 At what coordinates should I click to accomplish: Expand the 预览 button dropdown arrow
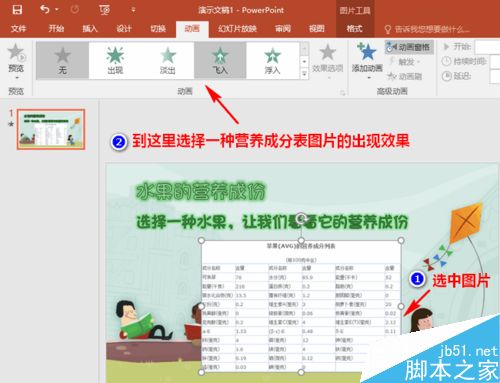click(x=16, y=78)
